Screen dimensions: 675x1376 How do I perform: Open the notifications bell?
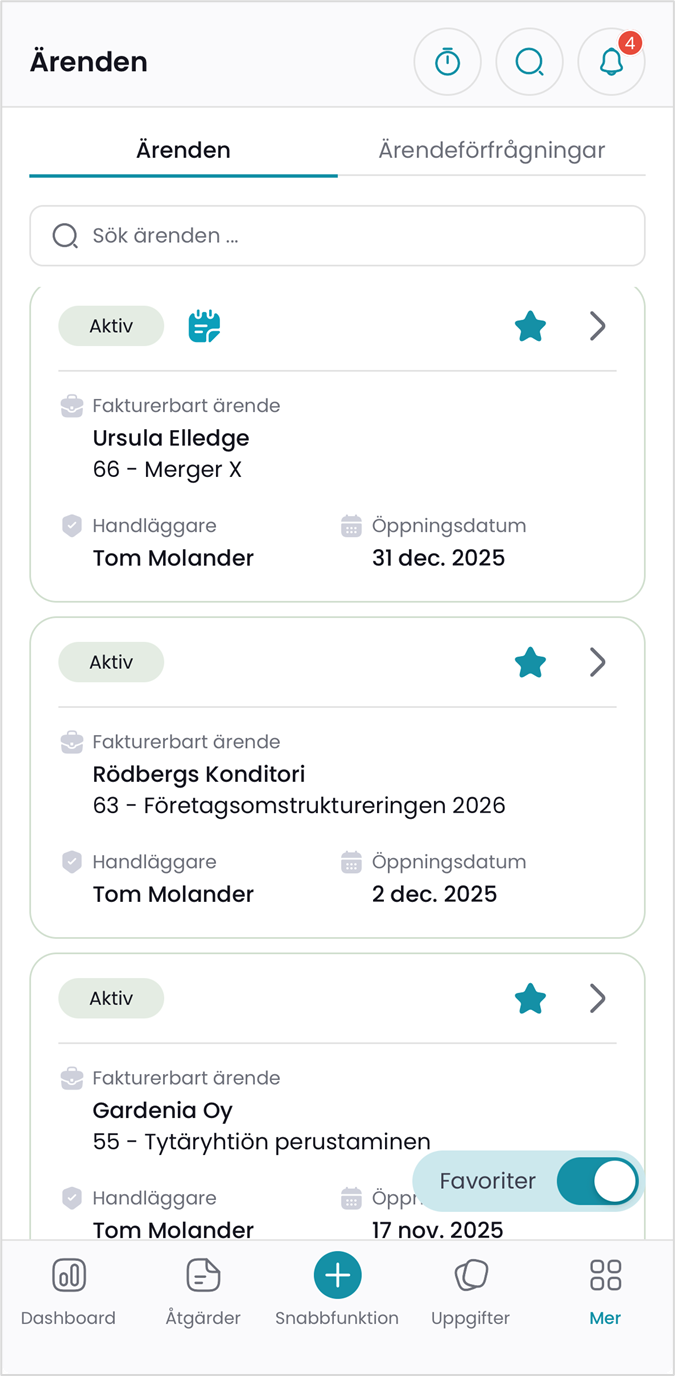611,62
